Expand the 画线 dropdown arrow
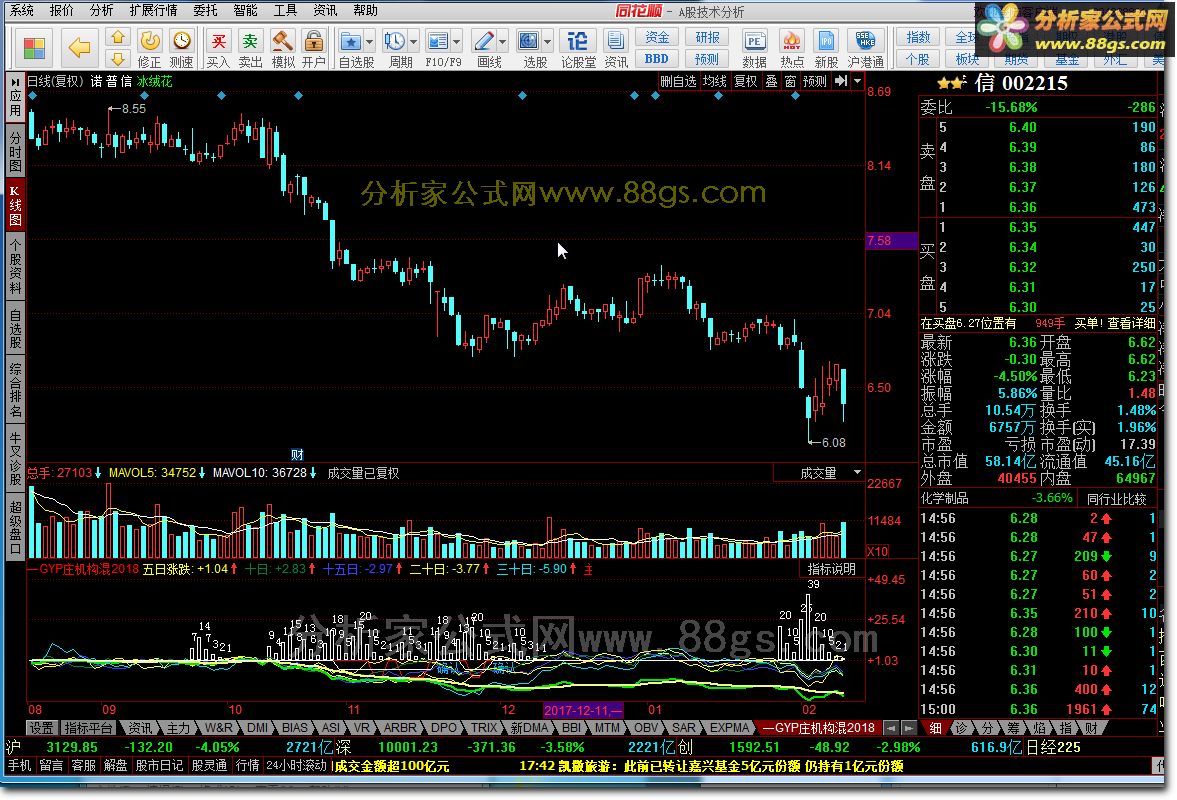The image size is (1177, 800). click(x=502, y=42)
